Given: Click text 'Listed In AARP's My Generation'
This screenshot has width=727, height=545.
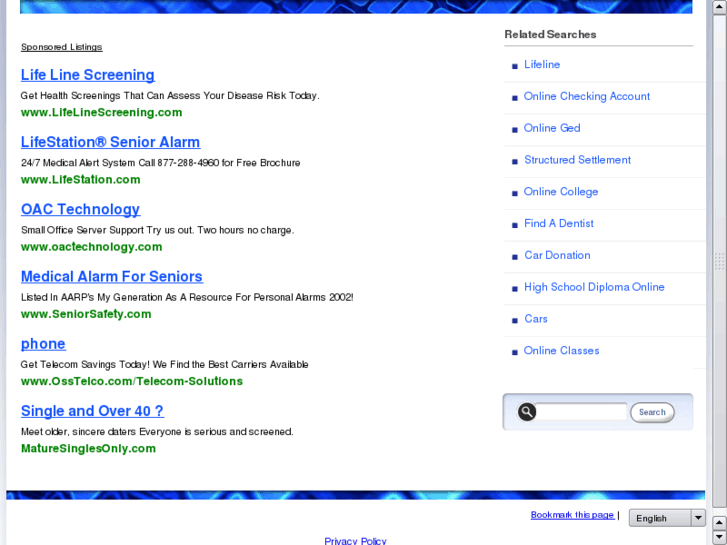Looking at the screenshot, I should pos(91,297).
